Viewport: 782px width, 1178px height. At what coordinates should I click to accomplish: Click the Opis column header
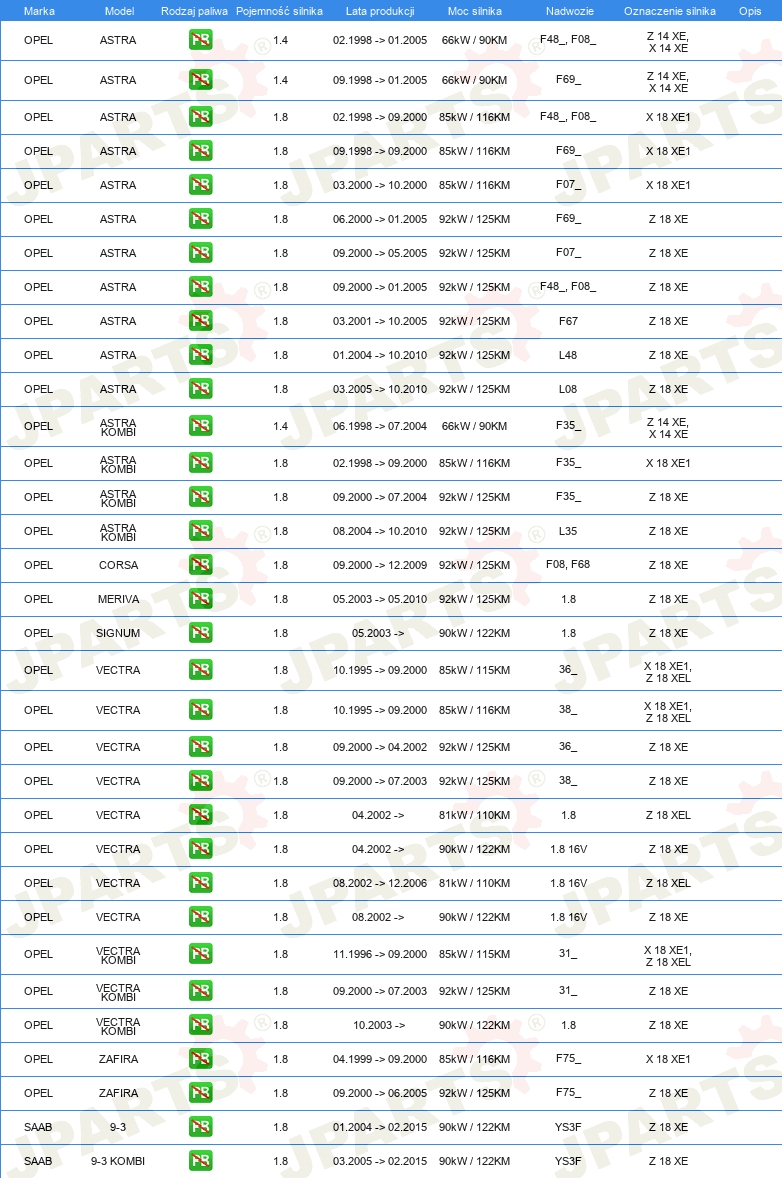[750, 11]
